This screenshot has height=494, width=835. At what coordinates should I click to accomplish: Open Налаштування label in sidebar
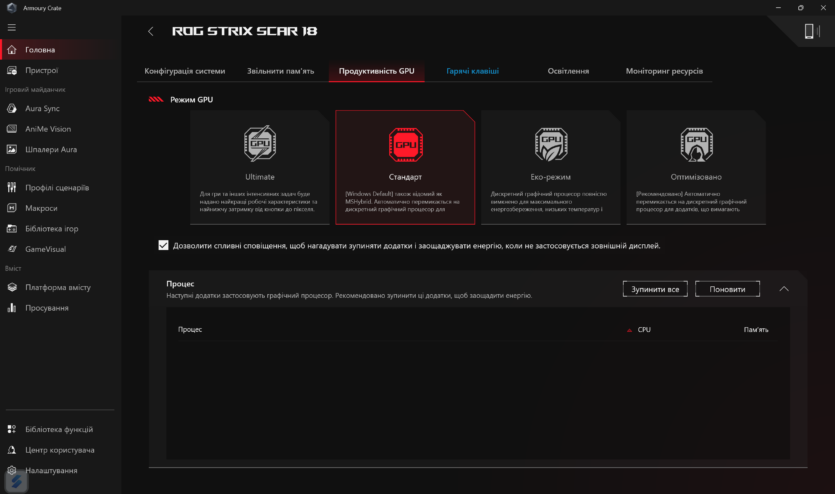(x=51, y=471)
